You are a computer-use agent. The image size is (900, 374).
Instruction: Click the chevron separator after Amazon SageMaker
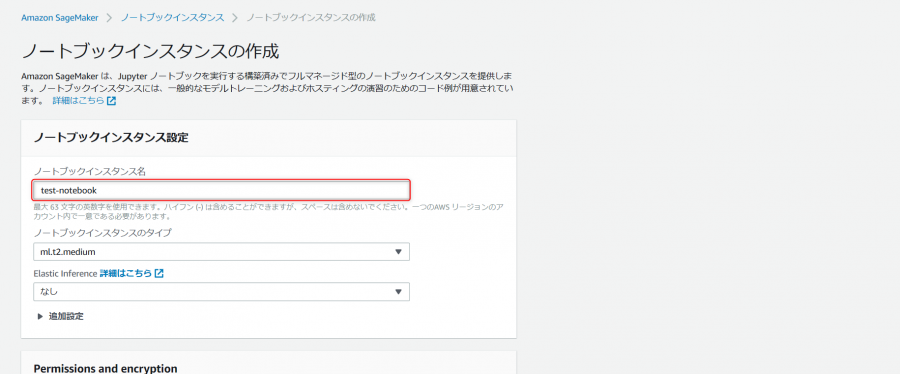[110, 18]
